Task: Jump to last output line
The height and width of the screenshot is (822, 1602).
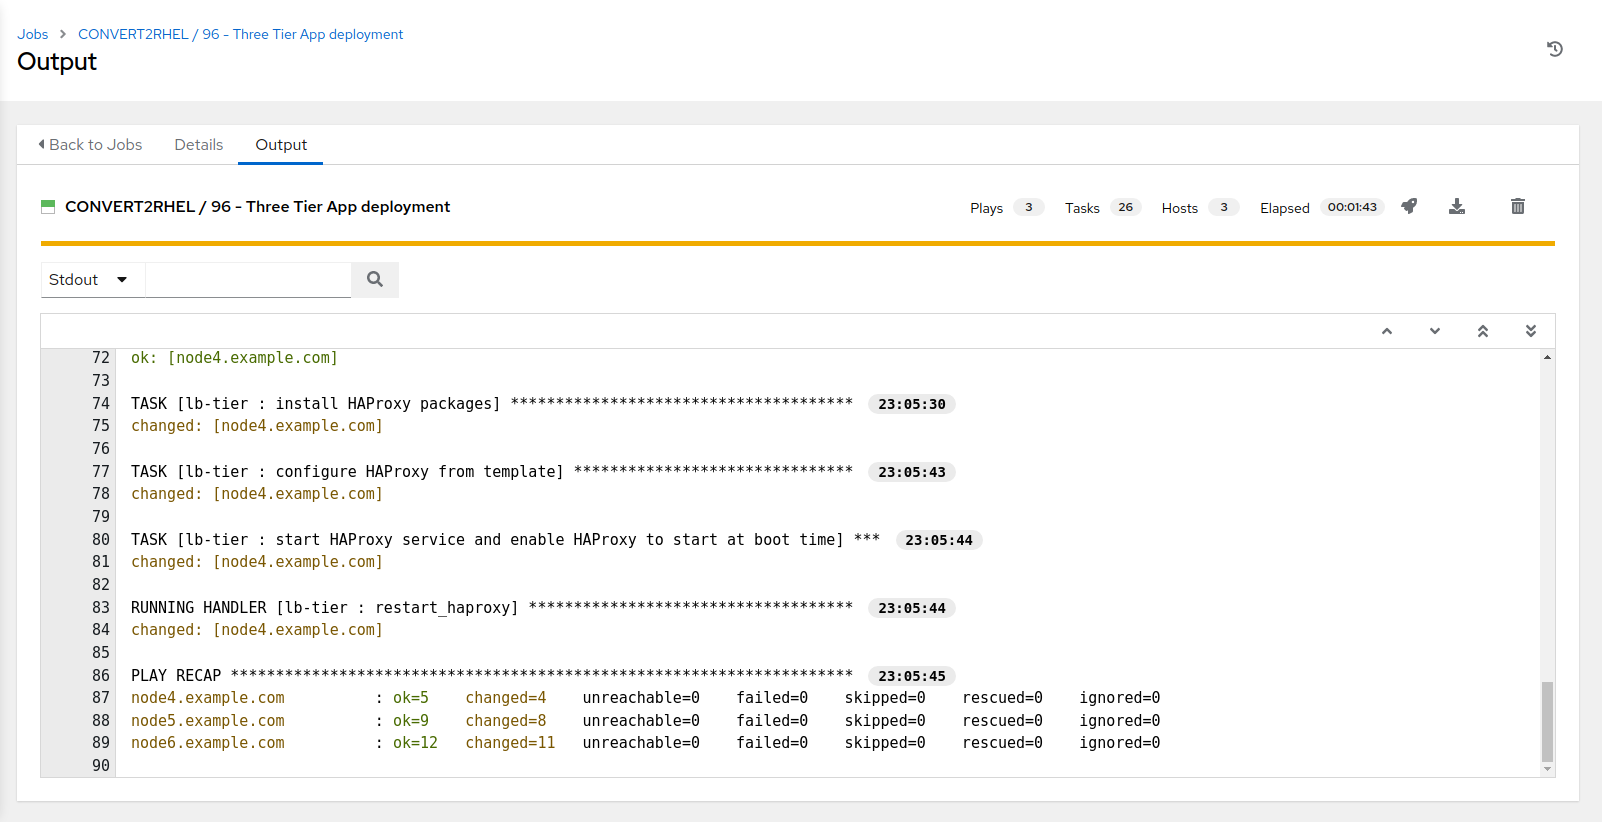Action: [x=1530, y=331]
